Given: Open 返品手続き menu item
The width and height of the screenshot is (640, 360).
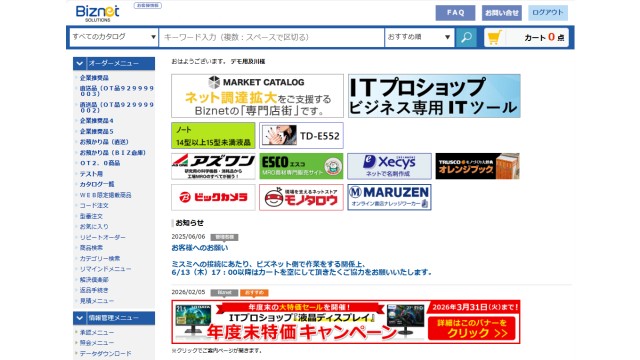Looking at the screenshot, I should coord(94,290).
